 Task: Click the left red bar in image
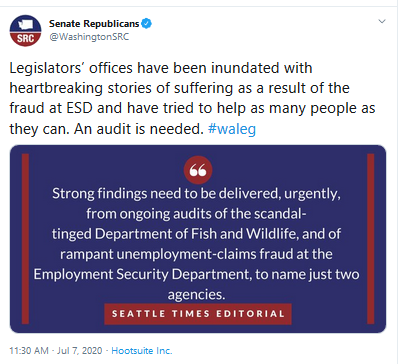coord(25,239)
